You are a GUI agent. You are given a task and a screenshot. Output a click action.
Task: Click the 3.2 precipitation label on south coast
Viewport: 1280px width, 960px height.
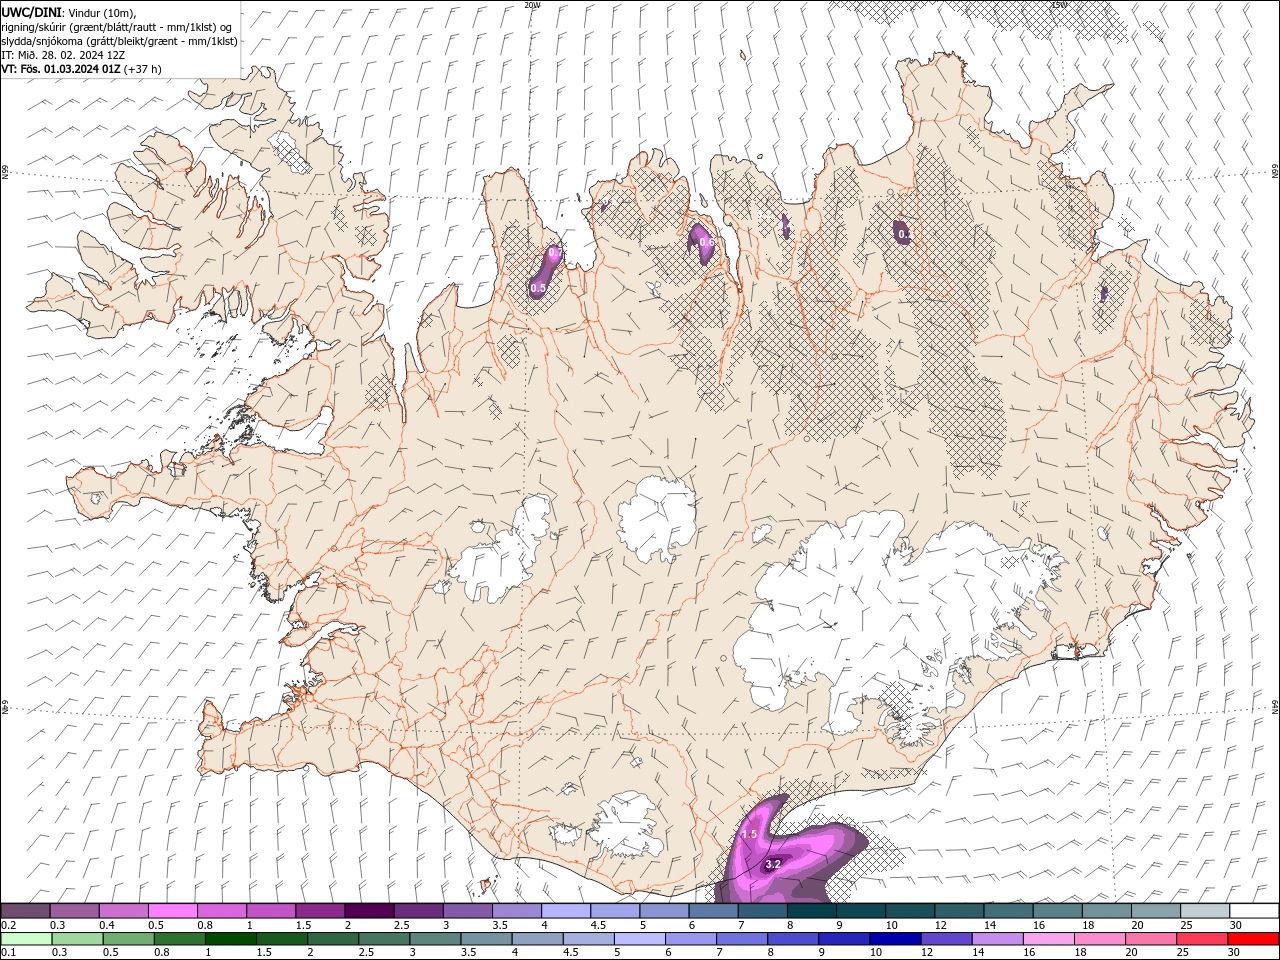point(773,864)
